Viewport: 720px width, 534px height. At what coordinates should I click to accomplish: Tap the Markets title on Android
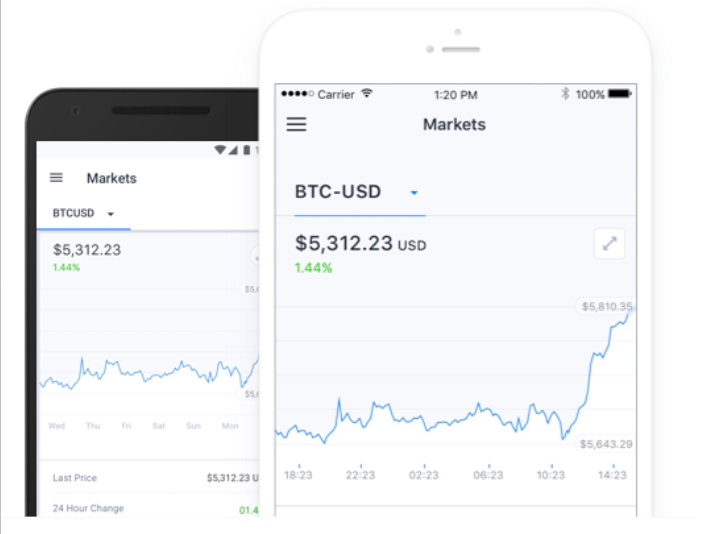[112, 178]
